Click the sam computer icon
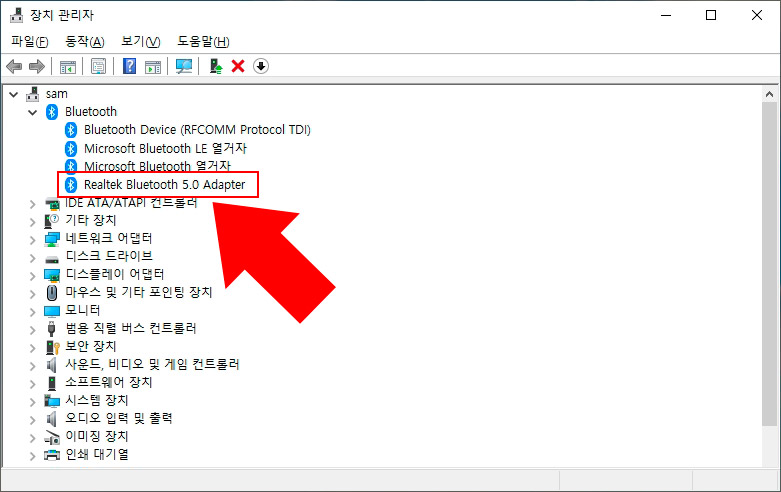Screen dimensions: 781x492 click(33, 94)
